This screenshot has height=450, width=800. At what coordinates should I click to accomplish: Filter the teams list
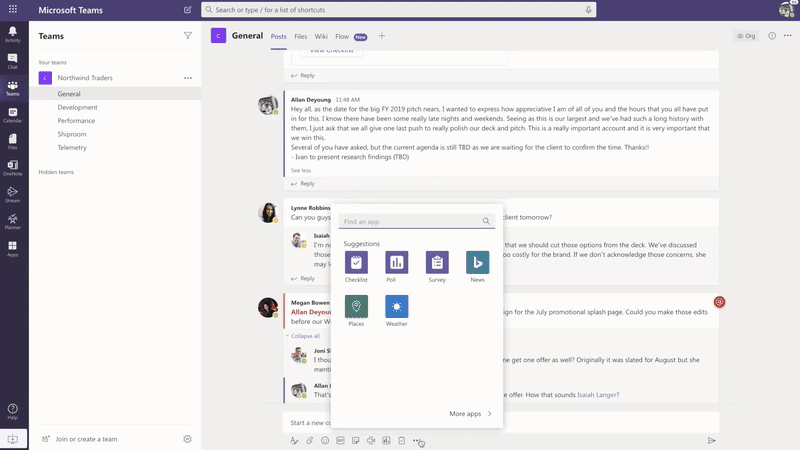tap(188, 36)
